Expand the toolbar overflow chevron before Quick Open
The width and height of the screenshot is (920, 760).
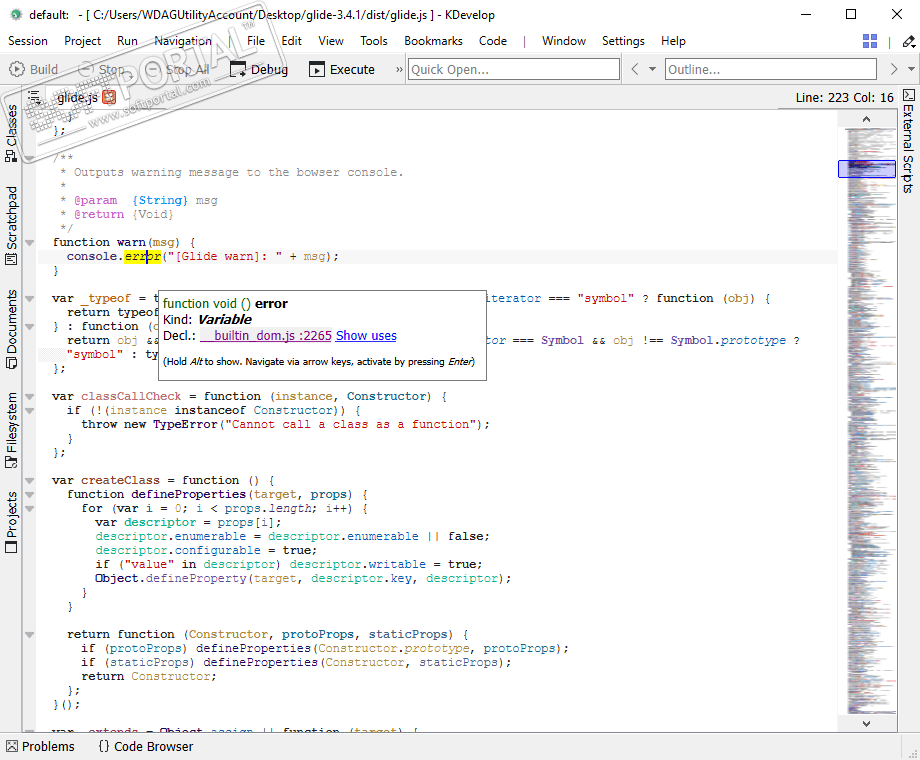pos(399,69)
